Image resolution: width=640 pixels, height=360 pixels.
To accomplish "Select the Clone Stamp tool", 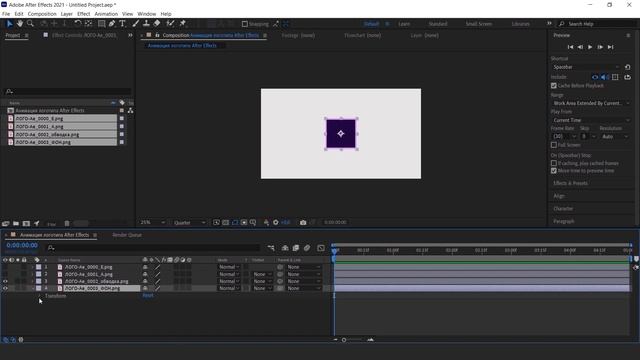I will tap(146, 24).
